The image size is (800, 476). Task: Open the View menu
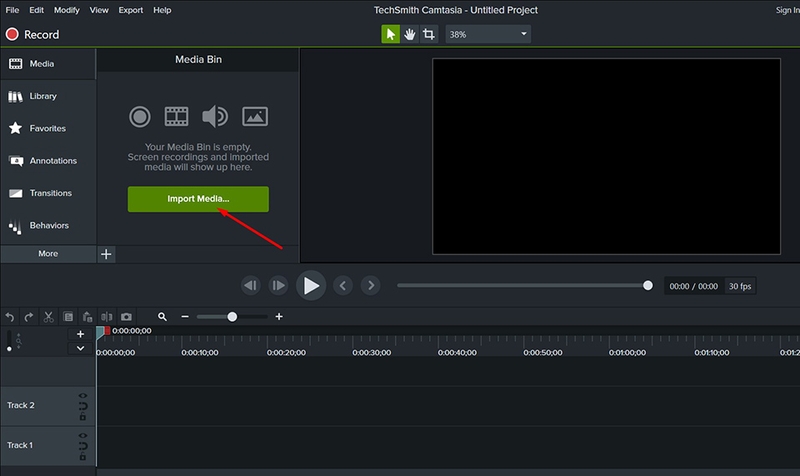[99, 10]
